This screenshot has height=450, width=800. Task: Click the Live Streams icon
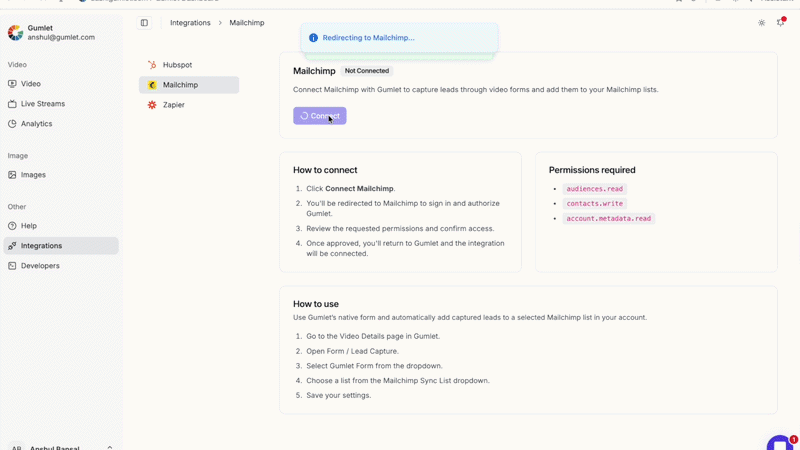(x=12, y=104)
